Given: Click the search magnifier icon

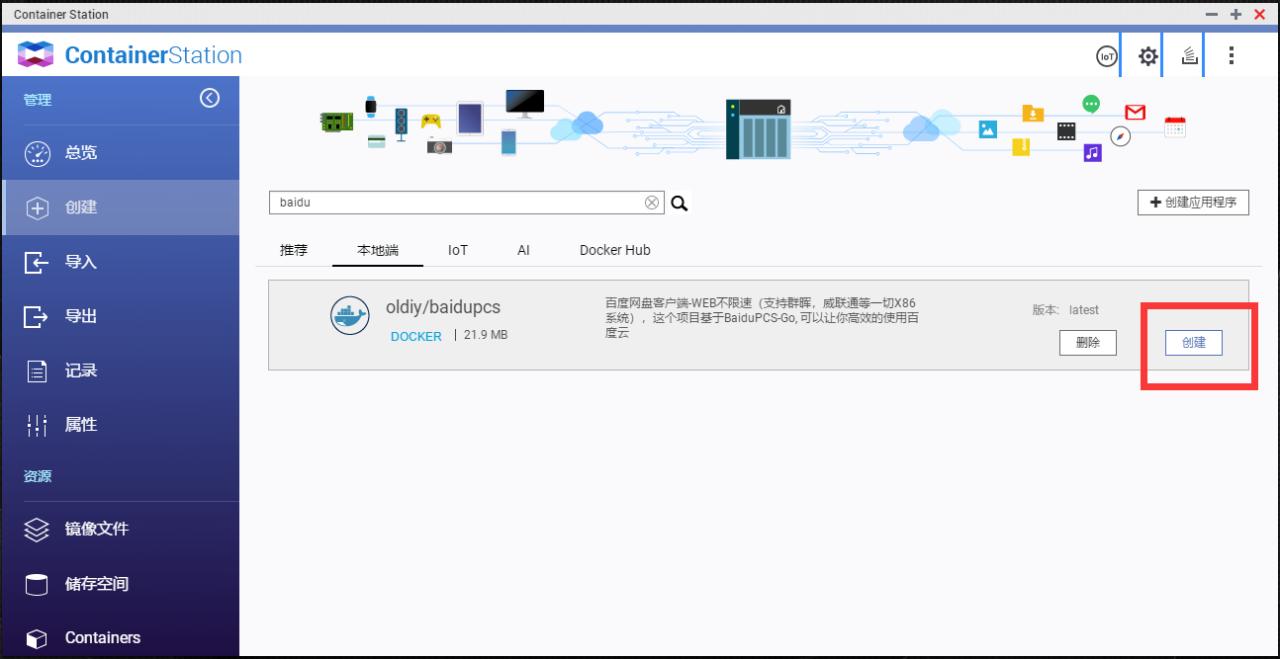Looking at the screenshot, I should pyautogui.click(x=680, y=202).
